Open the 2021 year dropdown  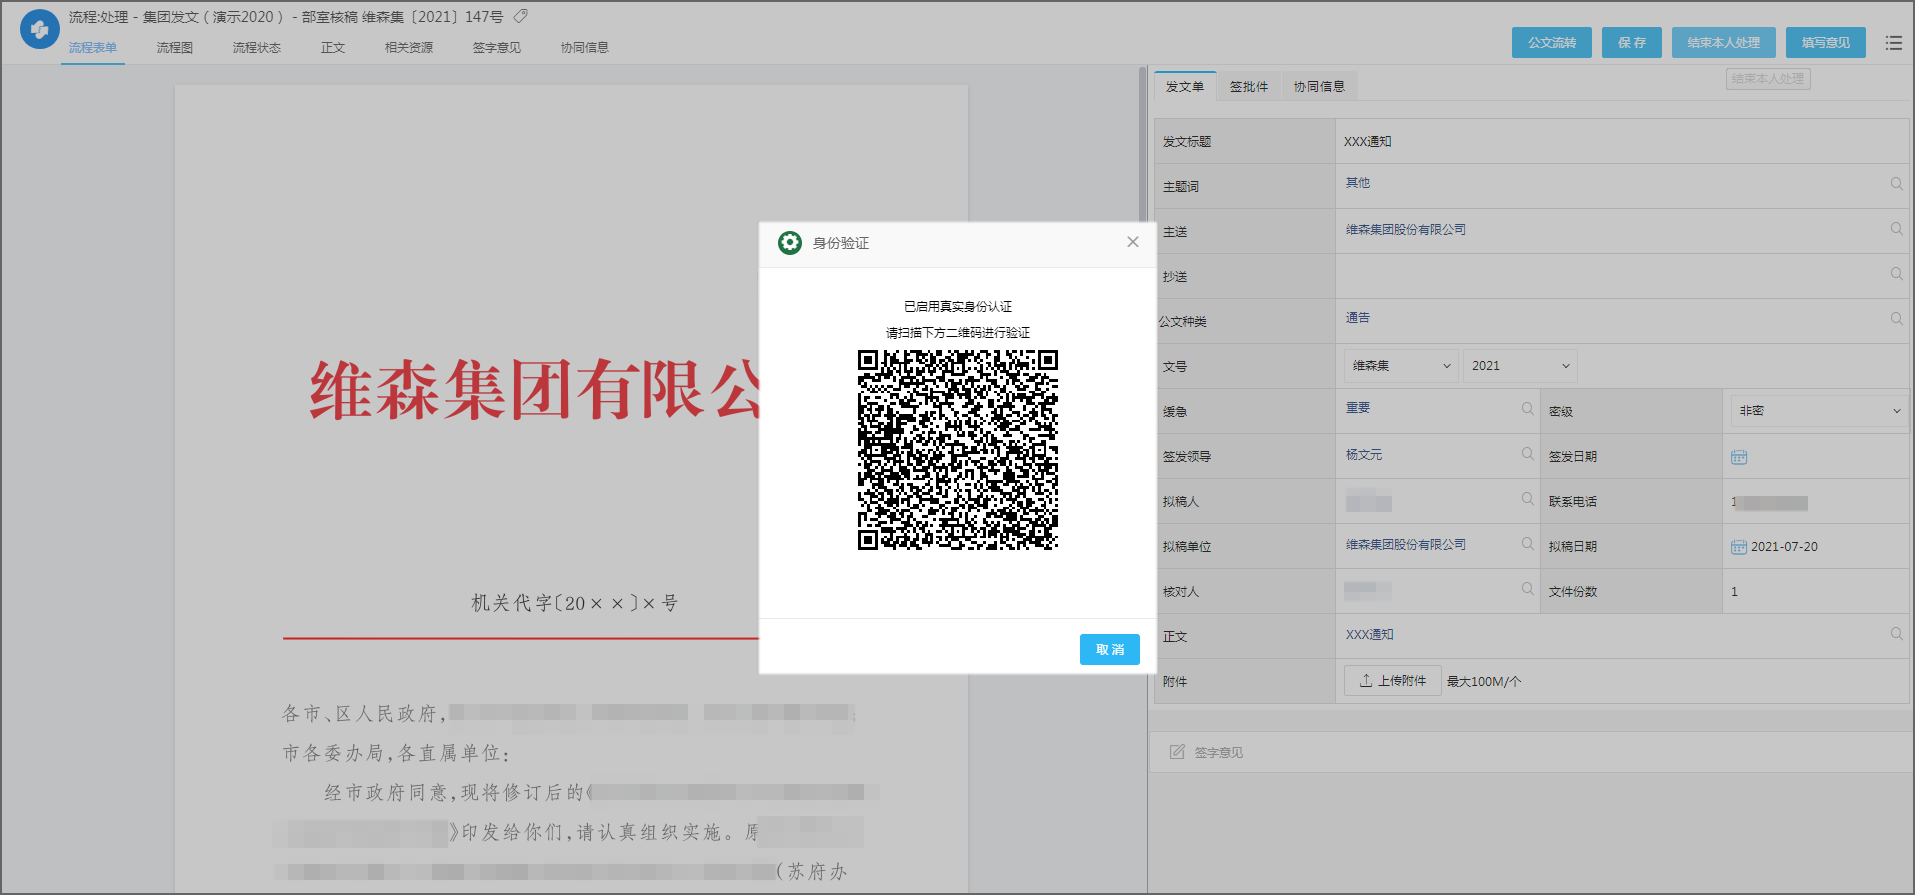coord(1520,366)
